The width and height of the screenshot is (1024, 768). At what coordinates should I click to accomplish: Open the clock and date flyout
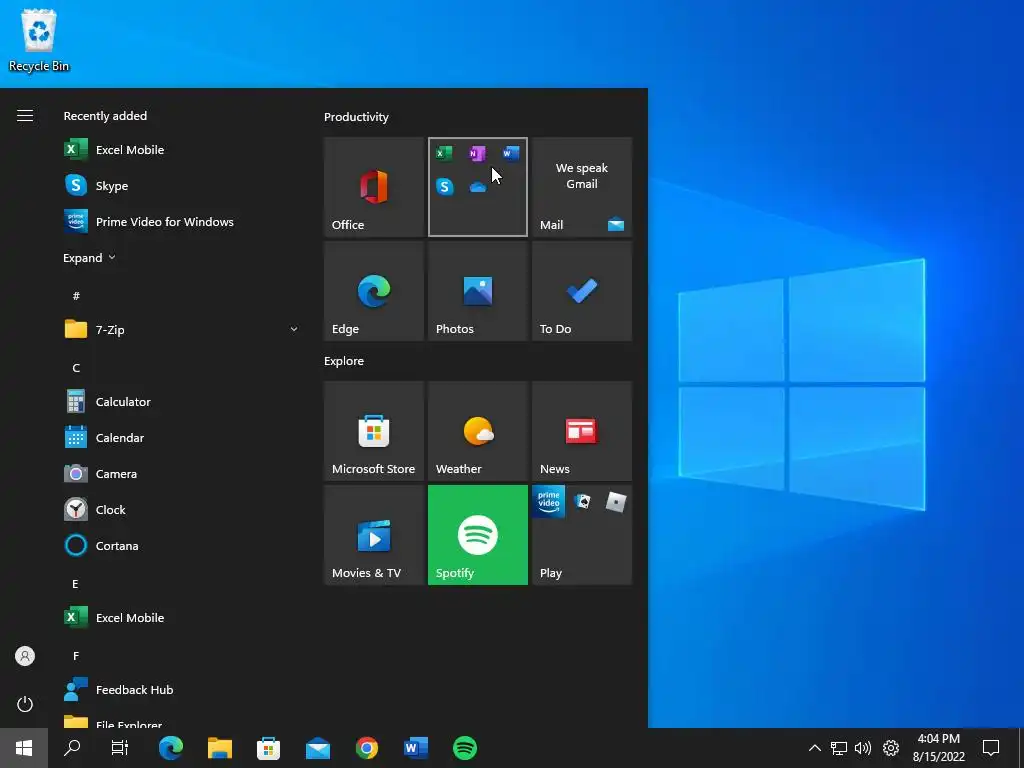tap(938, 748)
